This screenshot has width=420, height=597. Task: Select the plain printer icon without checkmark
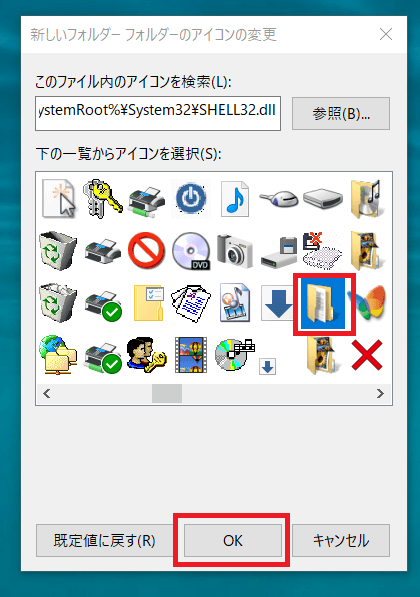[102, 251]
